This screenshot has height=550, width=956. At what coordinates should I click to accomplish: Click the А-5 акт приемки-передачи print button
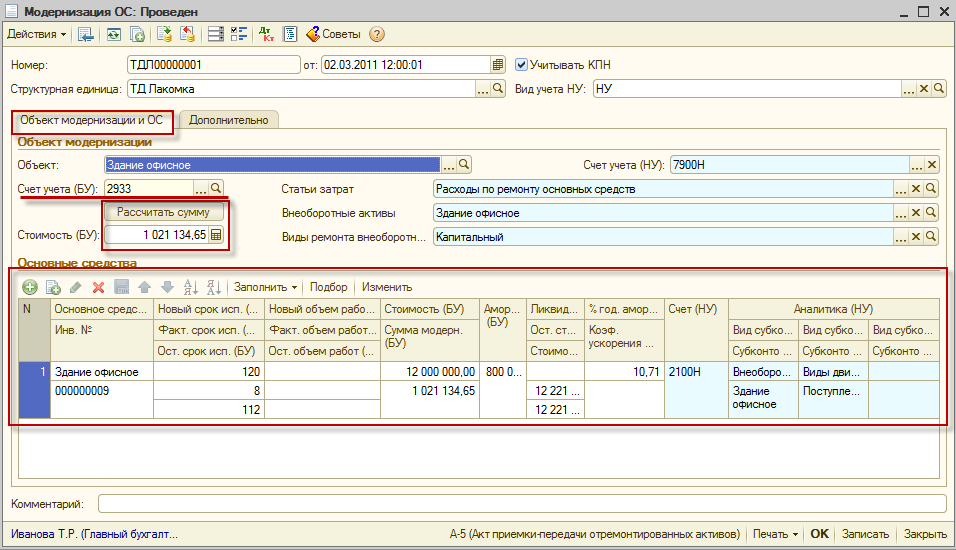tap(594, 534)
